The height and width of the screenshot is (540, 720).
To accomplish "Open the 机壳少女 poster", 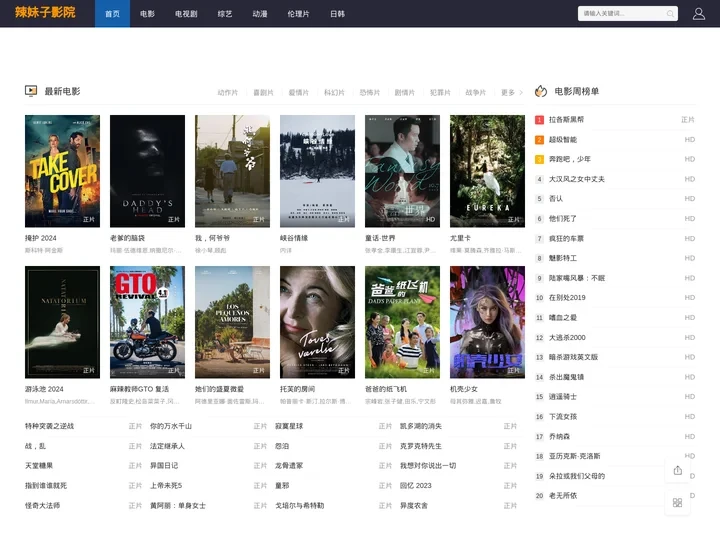I will pos(487,322).
